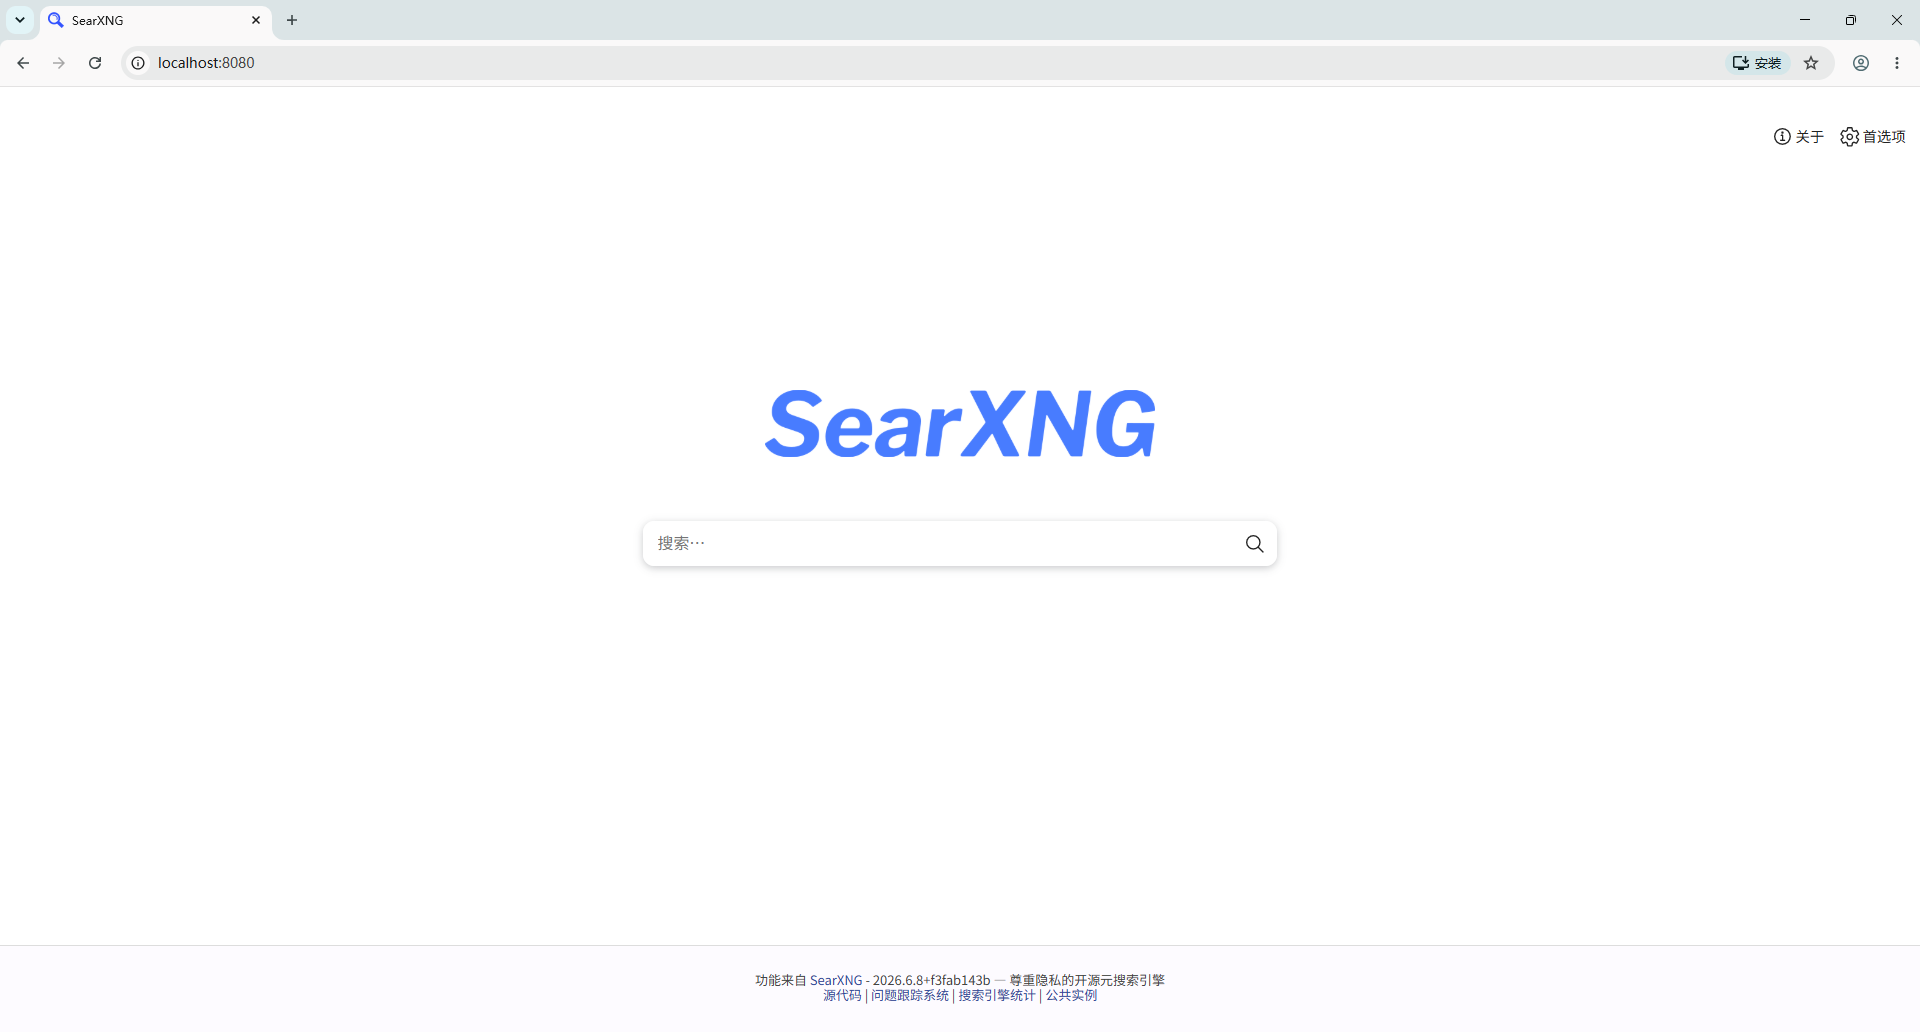Restore down the browser window
The width and height of the screenshot is (1920, 1032).
click(1851, 20)
